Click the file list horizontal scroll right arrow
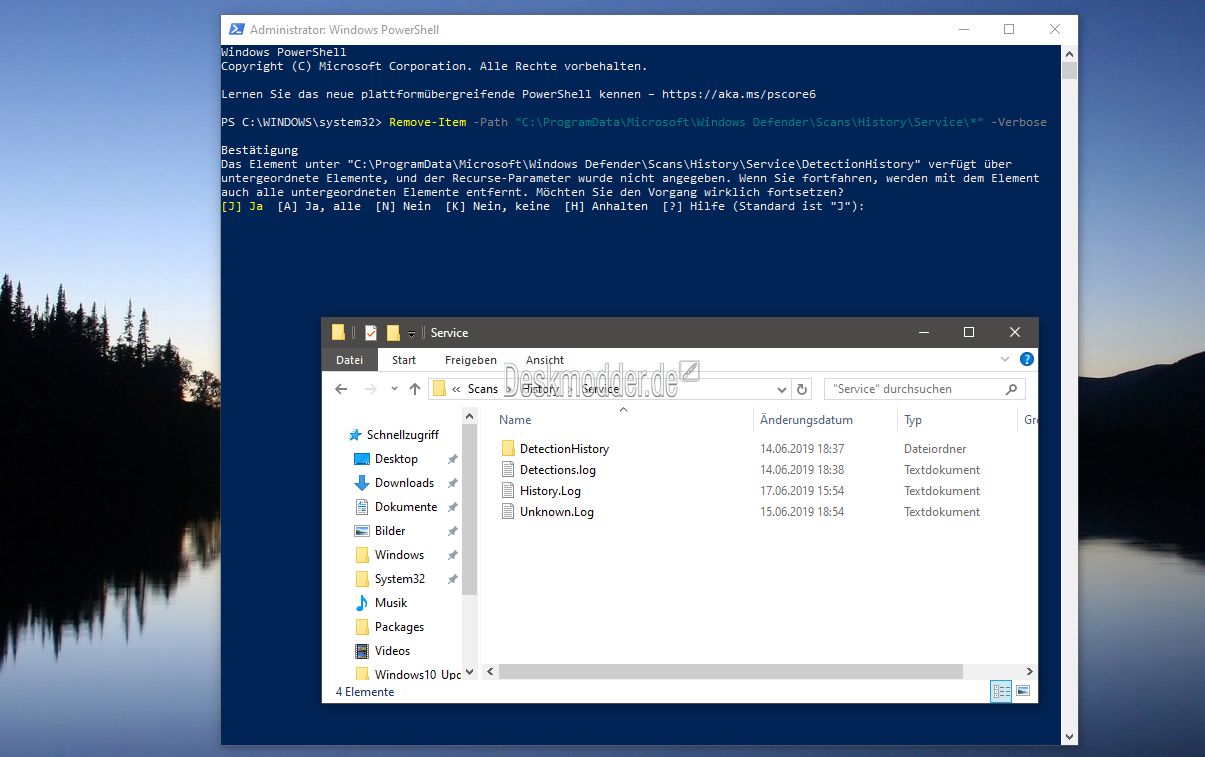This screenshot has height=757, width=1205. (x=1030, y=672)
